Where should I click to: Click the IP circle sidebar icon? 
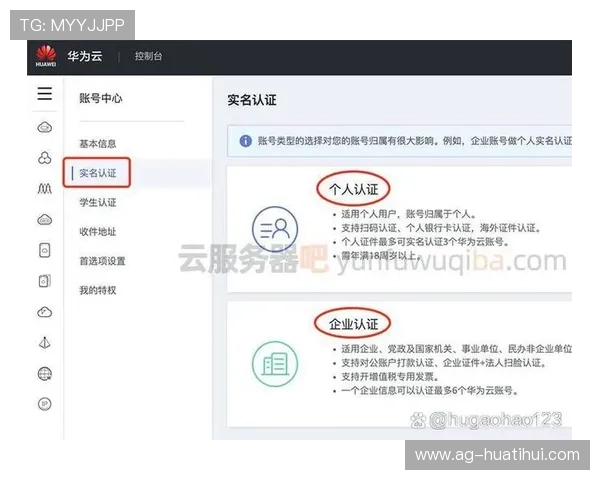pos(45,404)
